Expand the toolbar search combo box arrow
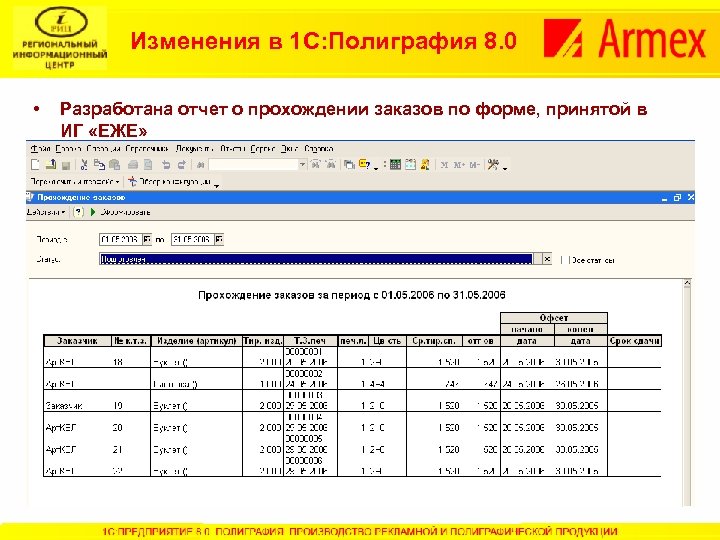720x540 pixels. point(303,164)
